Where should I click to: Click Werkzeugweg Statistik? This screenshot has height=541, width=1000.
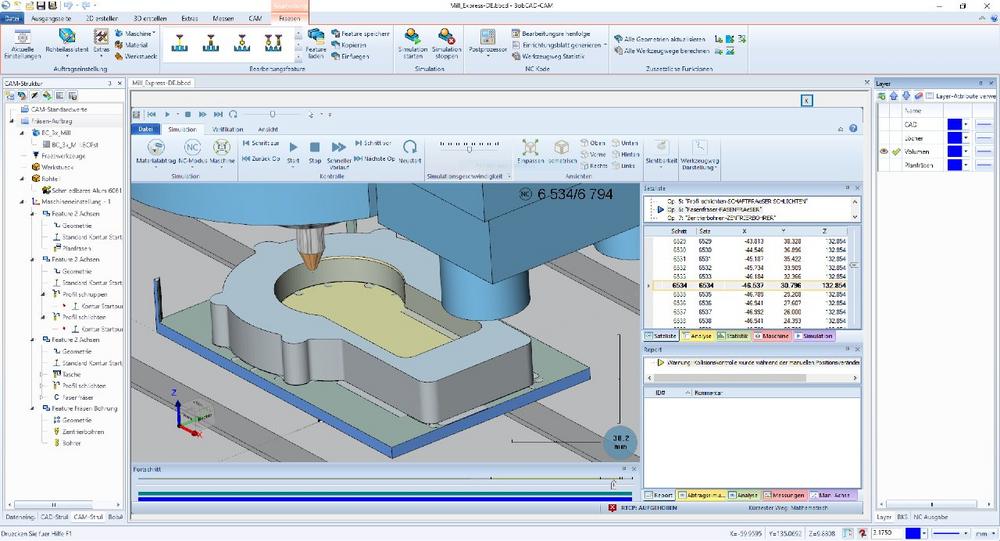tap(548, 56)
